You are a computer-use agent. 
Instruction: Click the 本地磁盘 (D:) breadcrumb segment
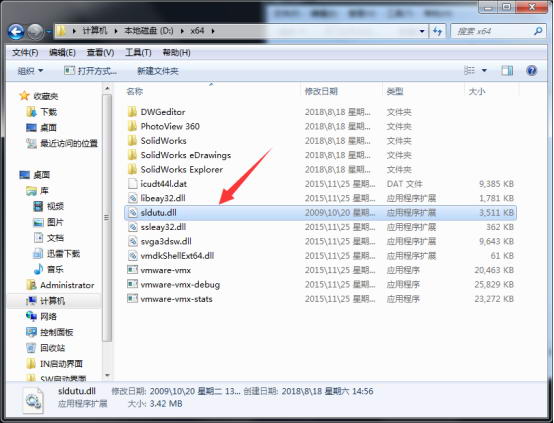point(149,31)
